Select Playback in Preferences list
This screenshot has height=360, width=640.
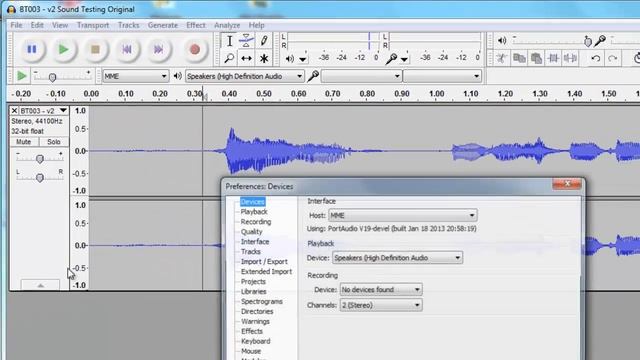[254, 212]
